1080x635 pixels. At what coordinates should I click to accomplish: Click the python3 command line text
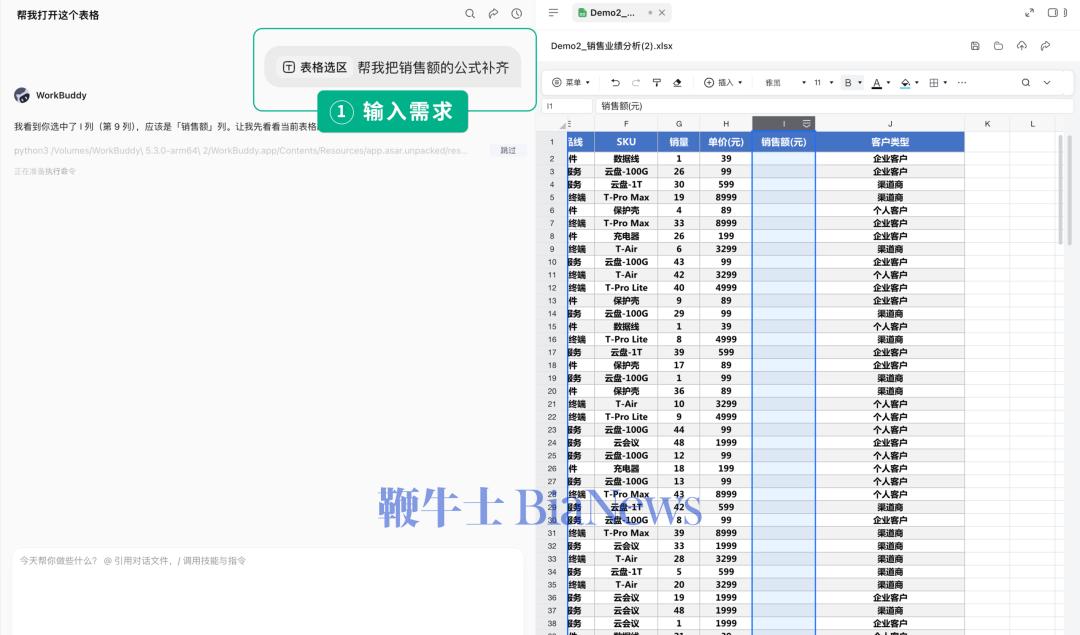click(240, 150)
